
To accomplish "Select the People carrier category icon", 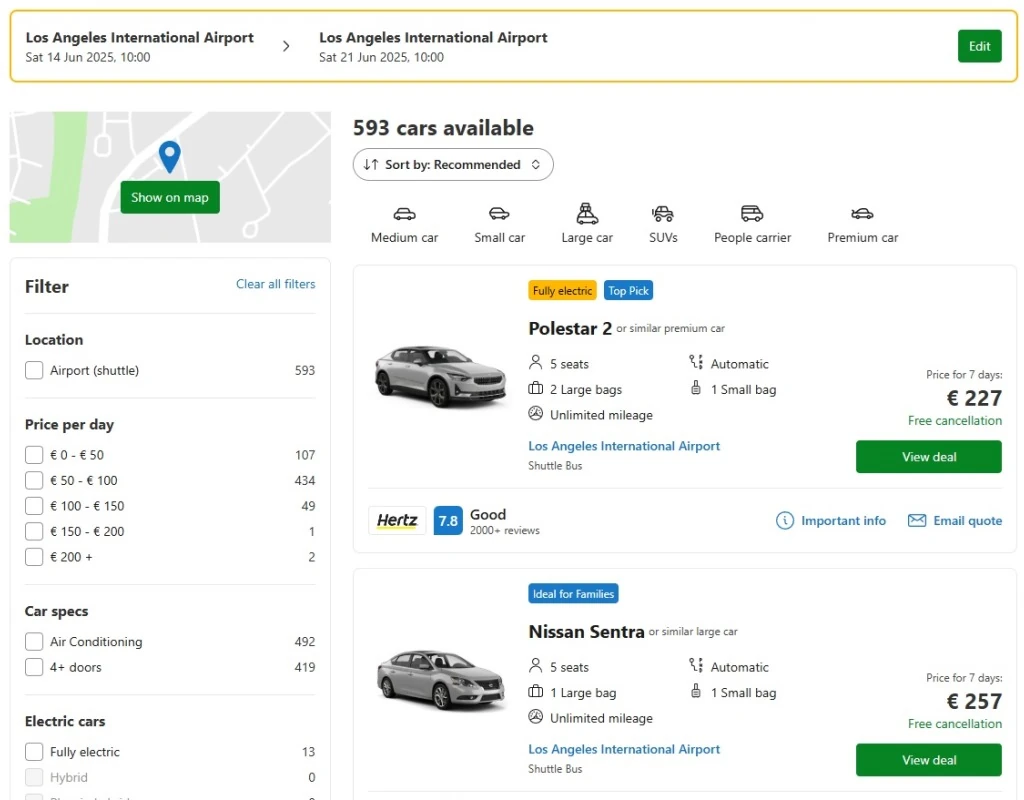I will (x=752, y=215).
